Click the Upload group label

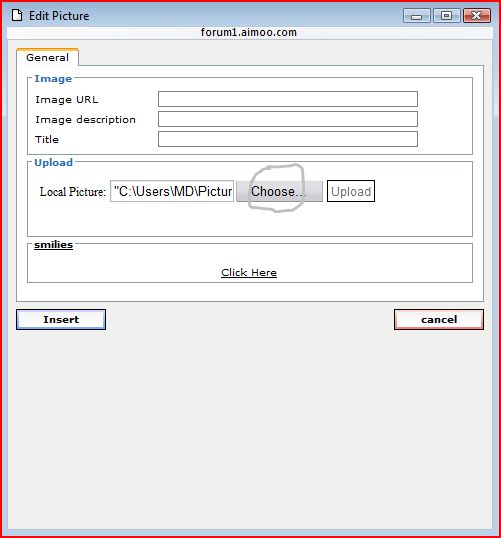[x=54, y=162]
